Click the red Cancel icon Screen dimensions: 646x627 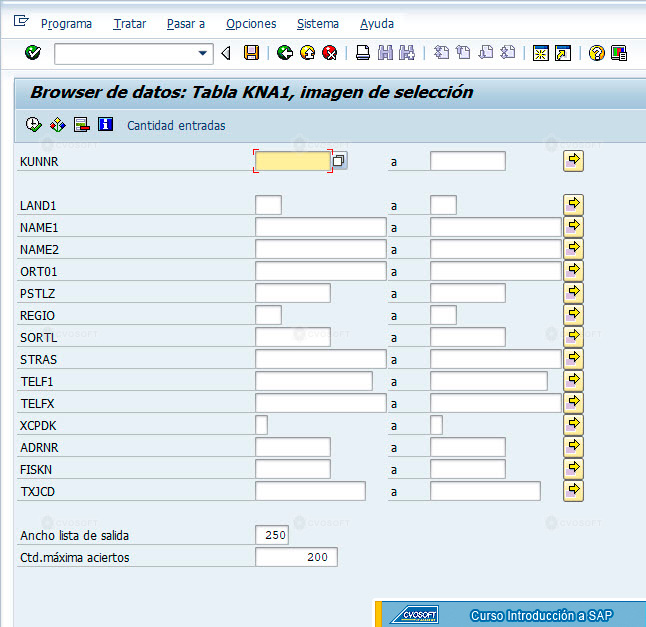(330, 53)
